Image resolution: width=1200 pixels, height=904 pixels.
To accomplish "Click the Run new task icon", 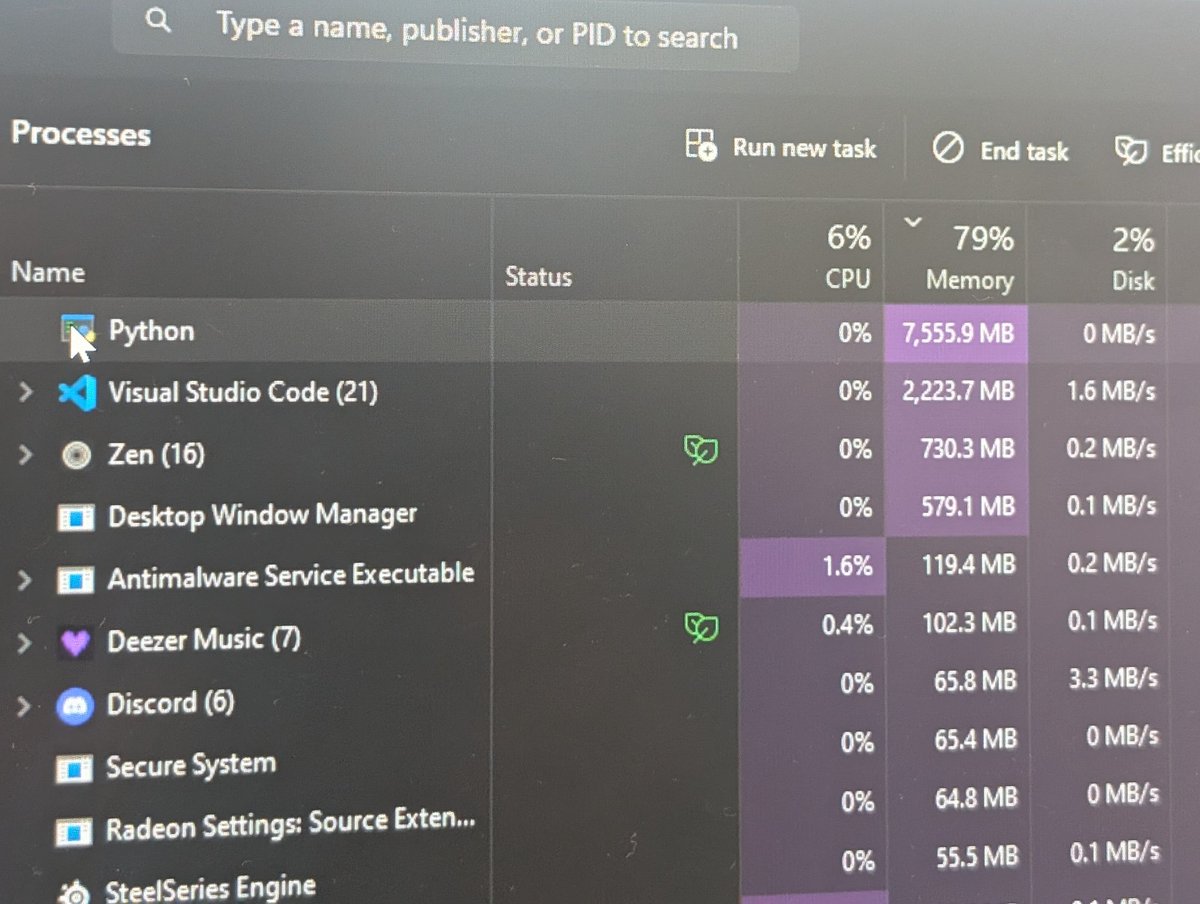I will coord(701,144).
